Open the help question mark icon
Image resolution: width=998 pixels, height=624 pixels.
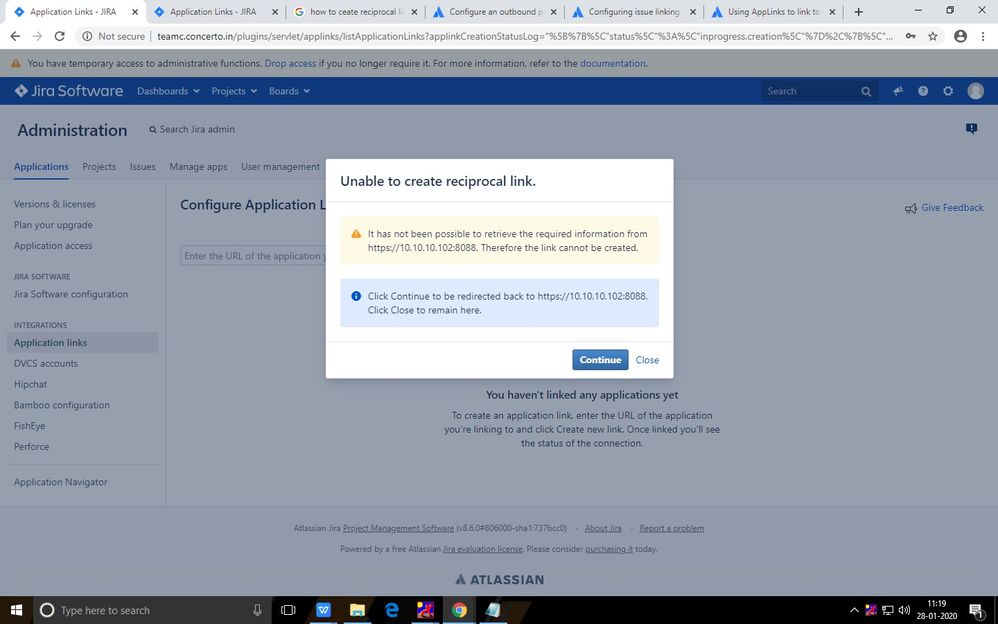point(923,91)
